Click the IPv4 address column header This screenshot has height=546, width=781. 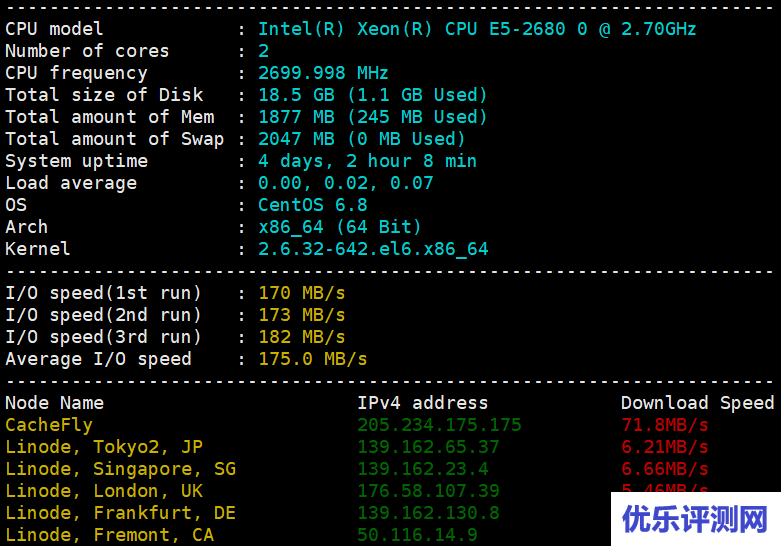pos(422,403)
